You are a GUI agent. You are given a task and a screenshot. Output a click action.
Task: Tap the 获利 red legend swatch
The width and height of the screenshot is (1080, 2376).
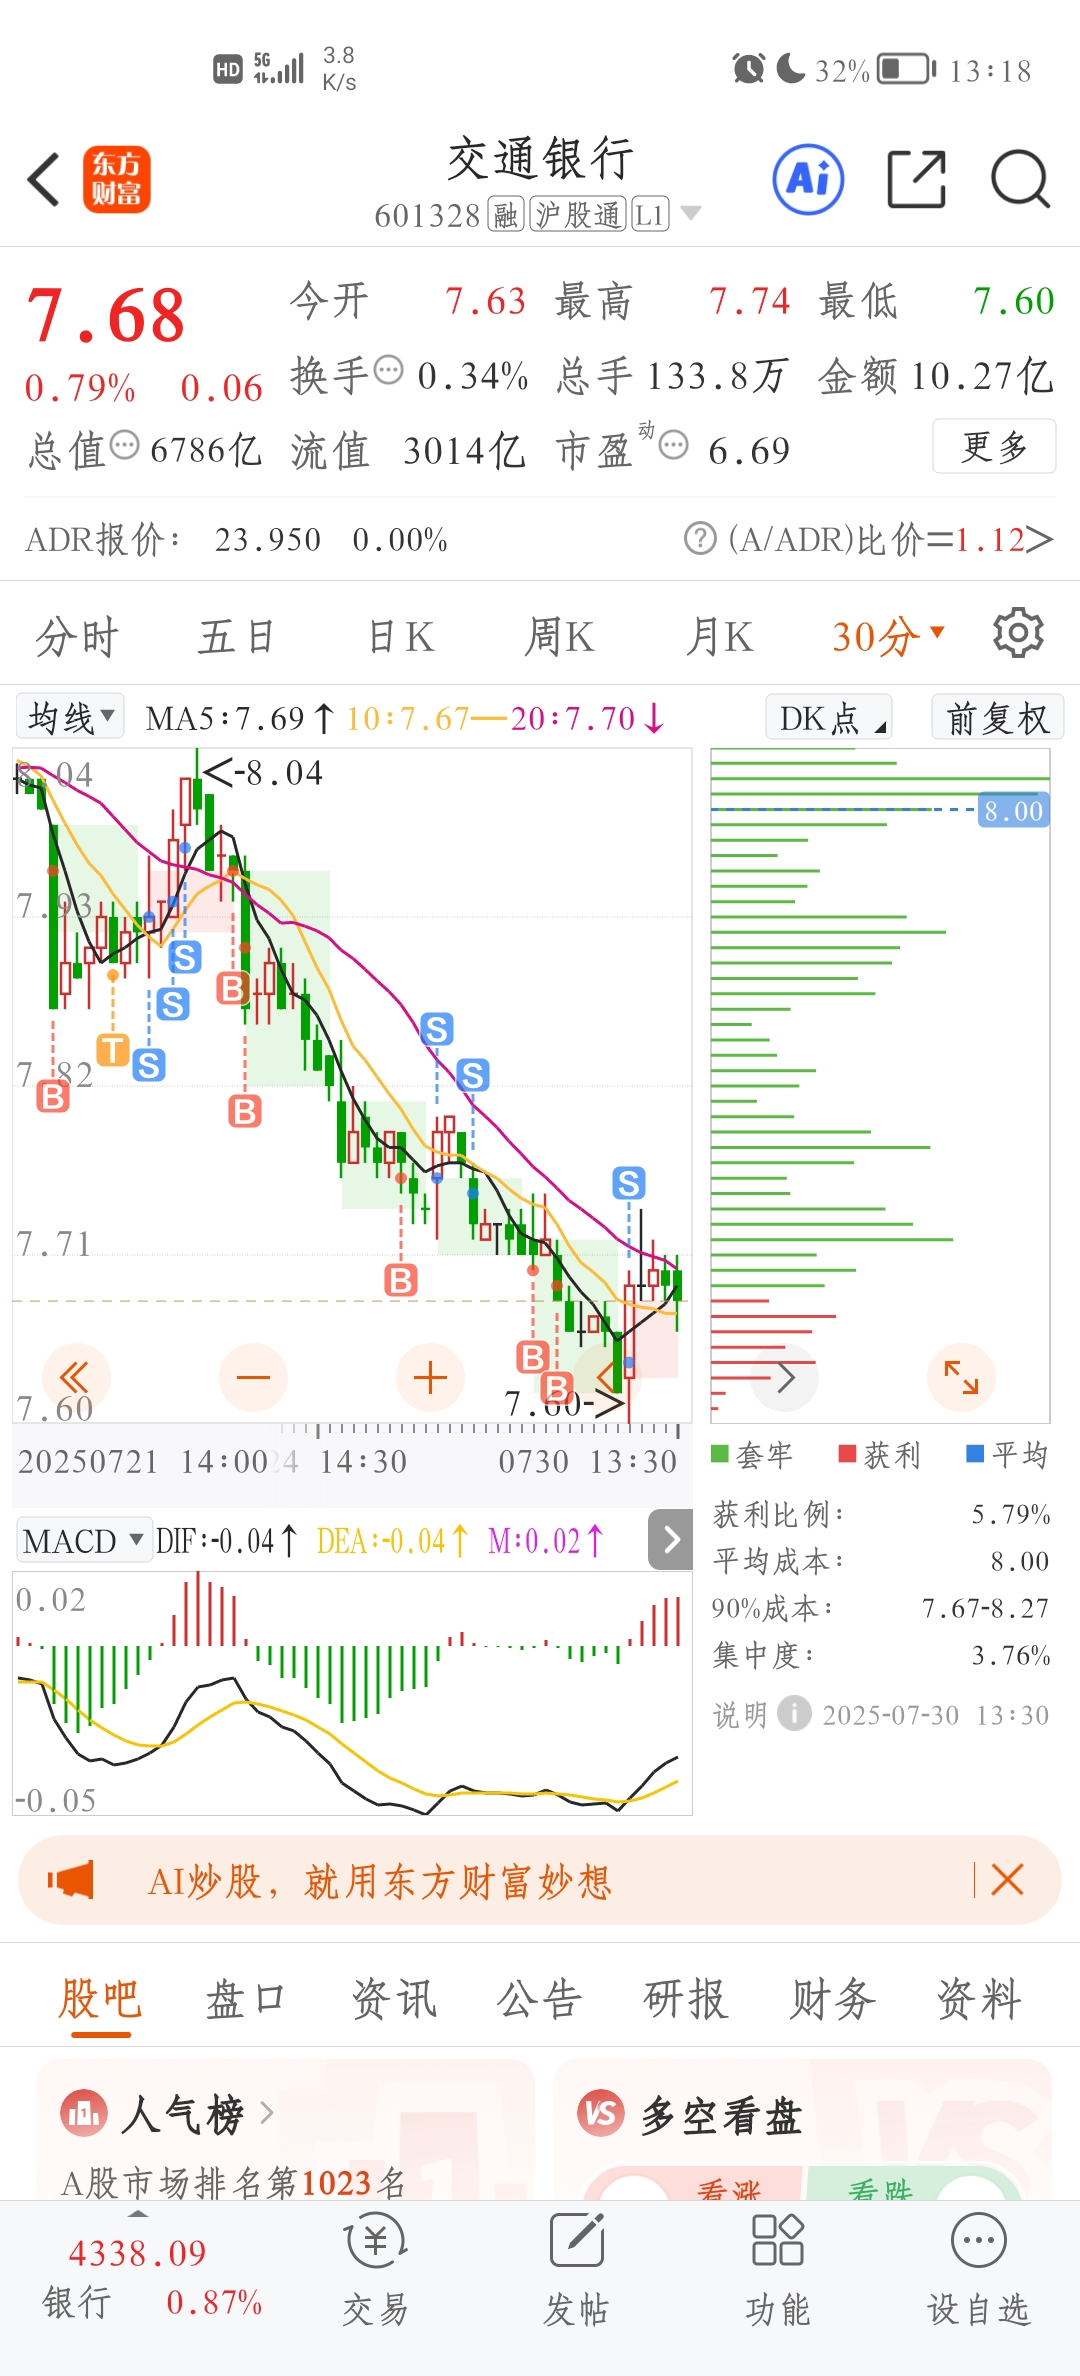pos(847,1453)
